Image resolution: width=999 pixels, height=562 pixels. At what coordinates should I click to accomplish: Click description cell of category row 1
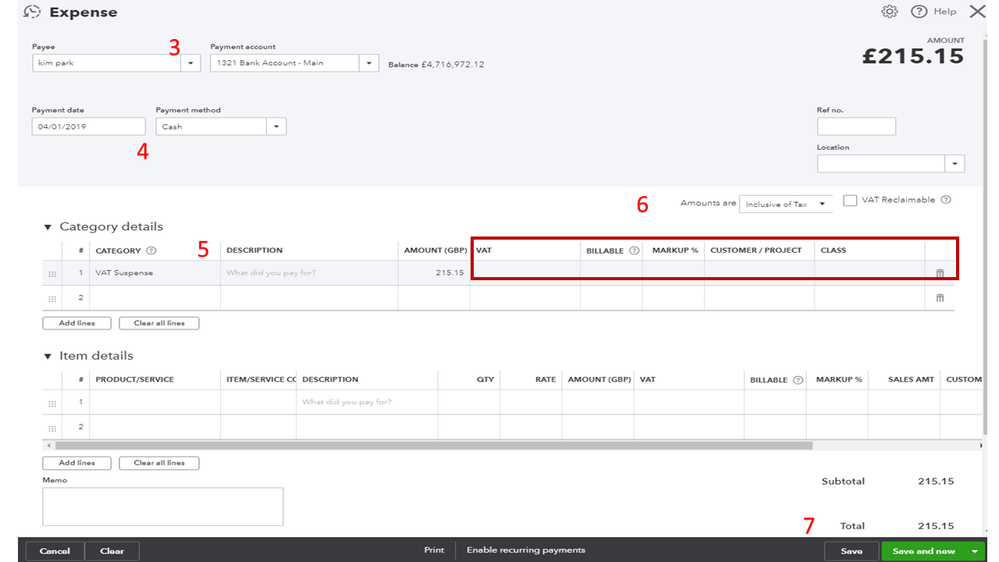(x=309, y=273)
